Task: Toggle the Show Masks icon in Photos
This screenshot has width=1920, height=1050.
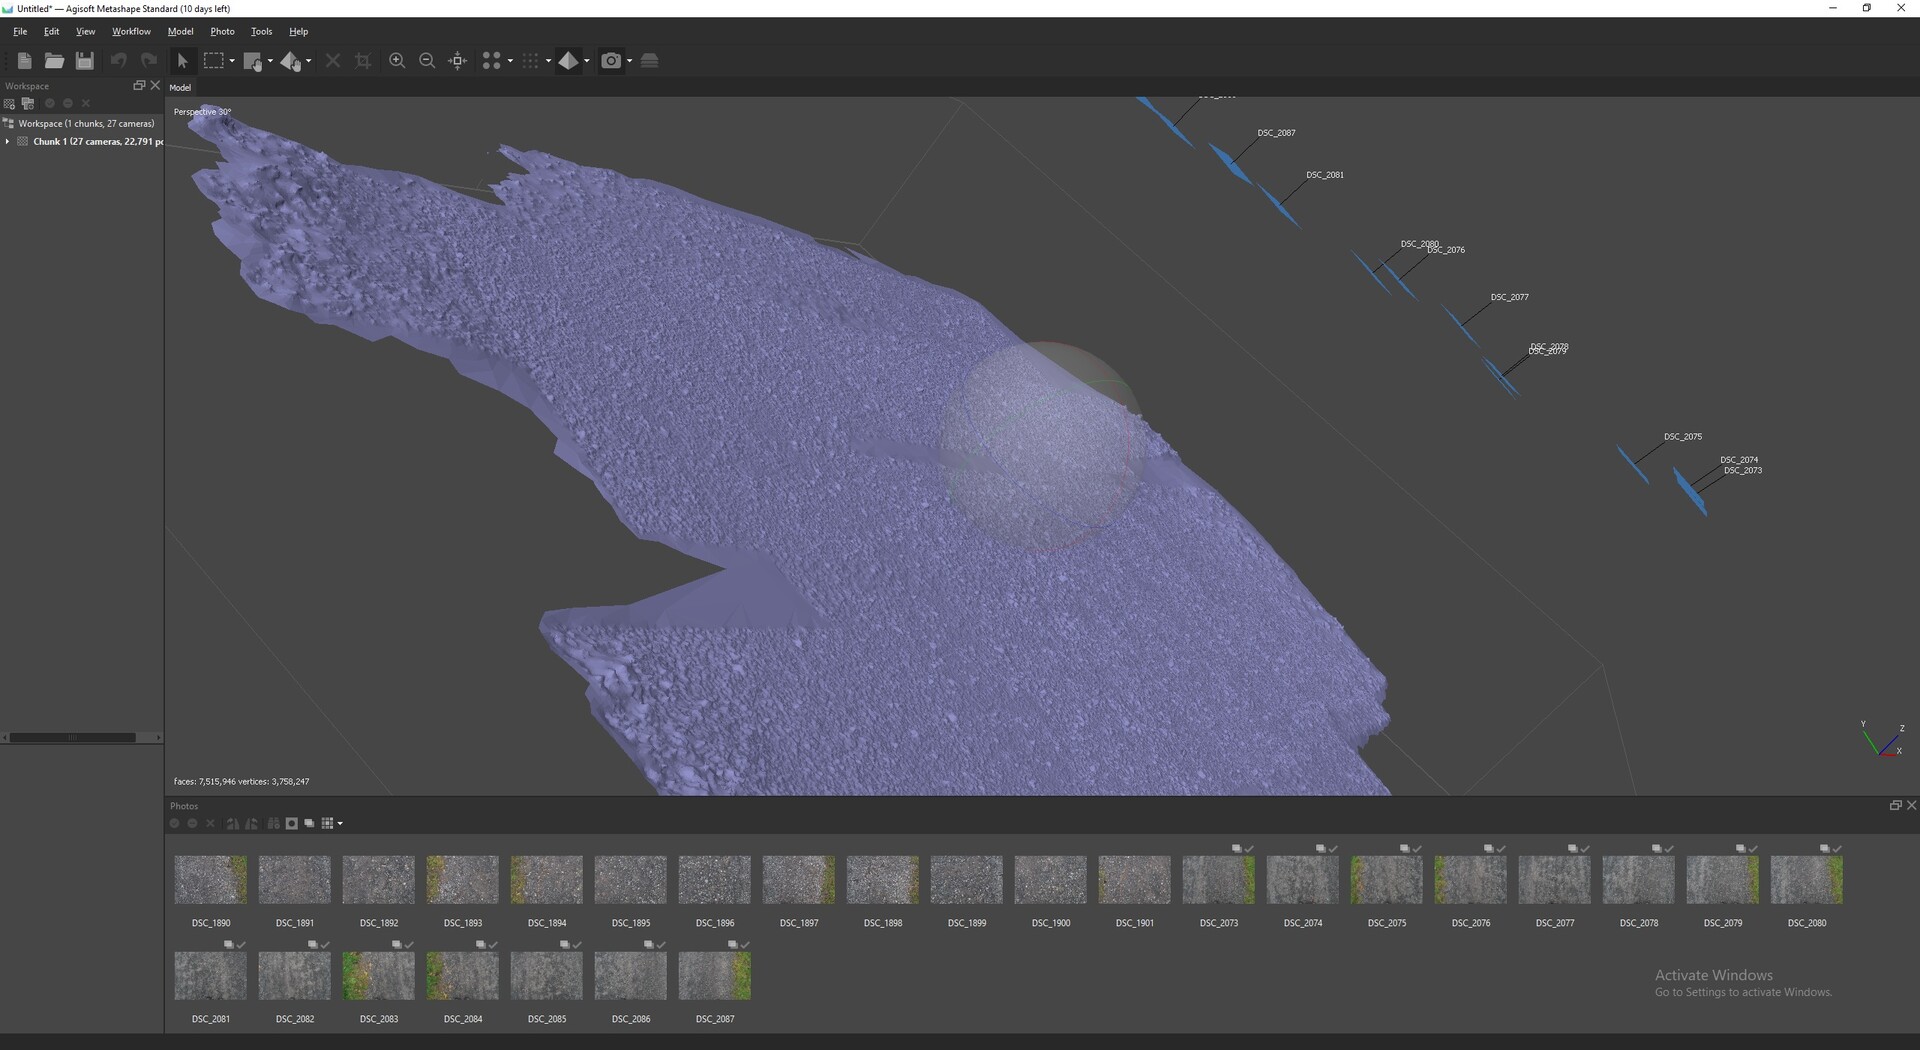Action: pyautogui.click(x=291, y=824)
